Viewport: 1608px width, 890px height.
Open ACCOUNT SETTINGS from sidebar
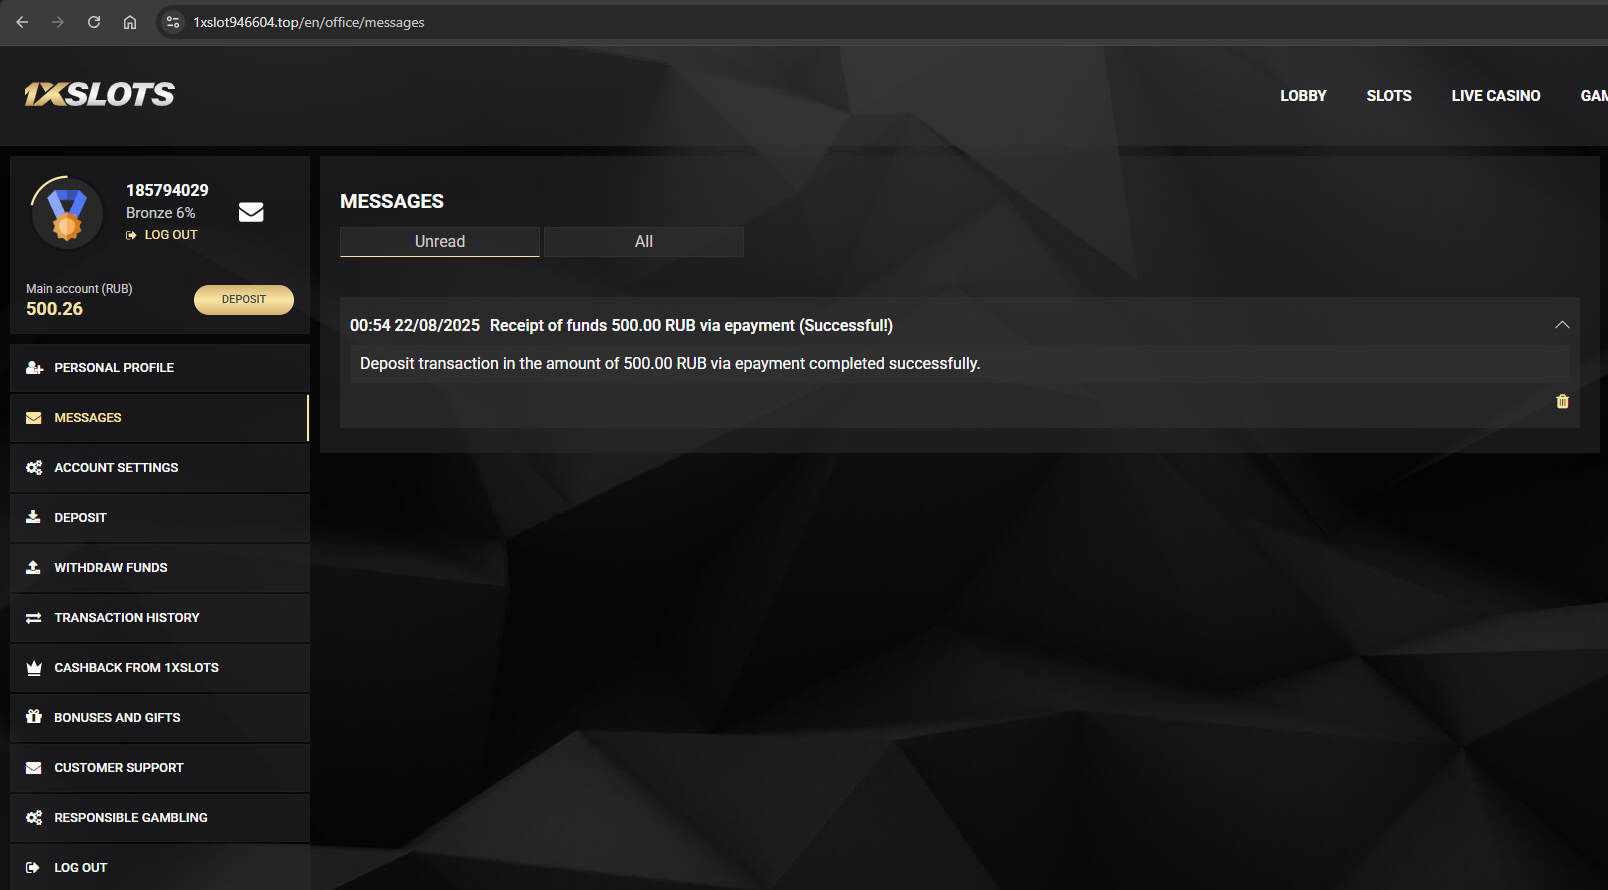[x=160, y=468]
